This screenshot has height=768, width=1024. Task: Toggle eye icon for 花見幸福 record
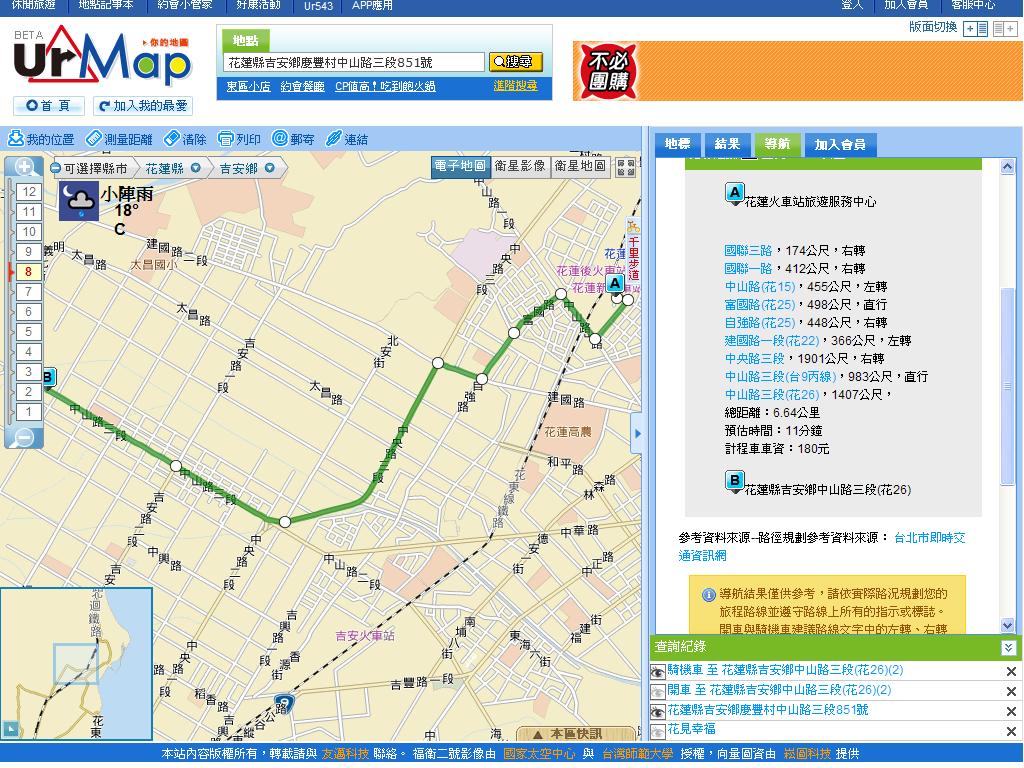658,730
